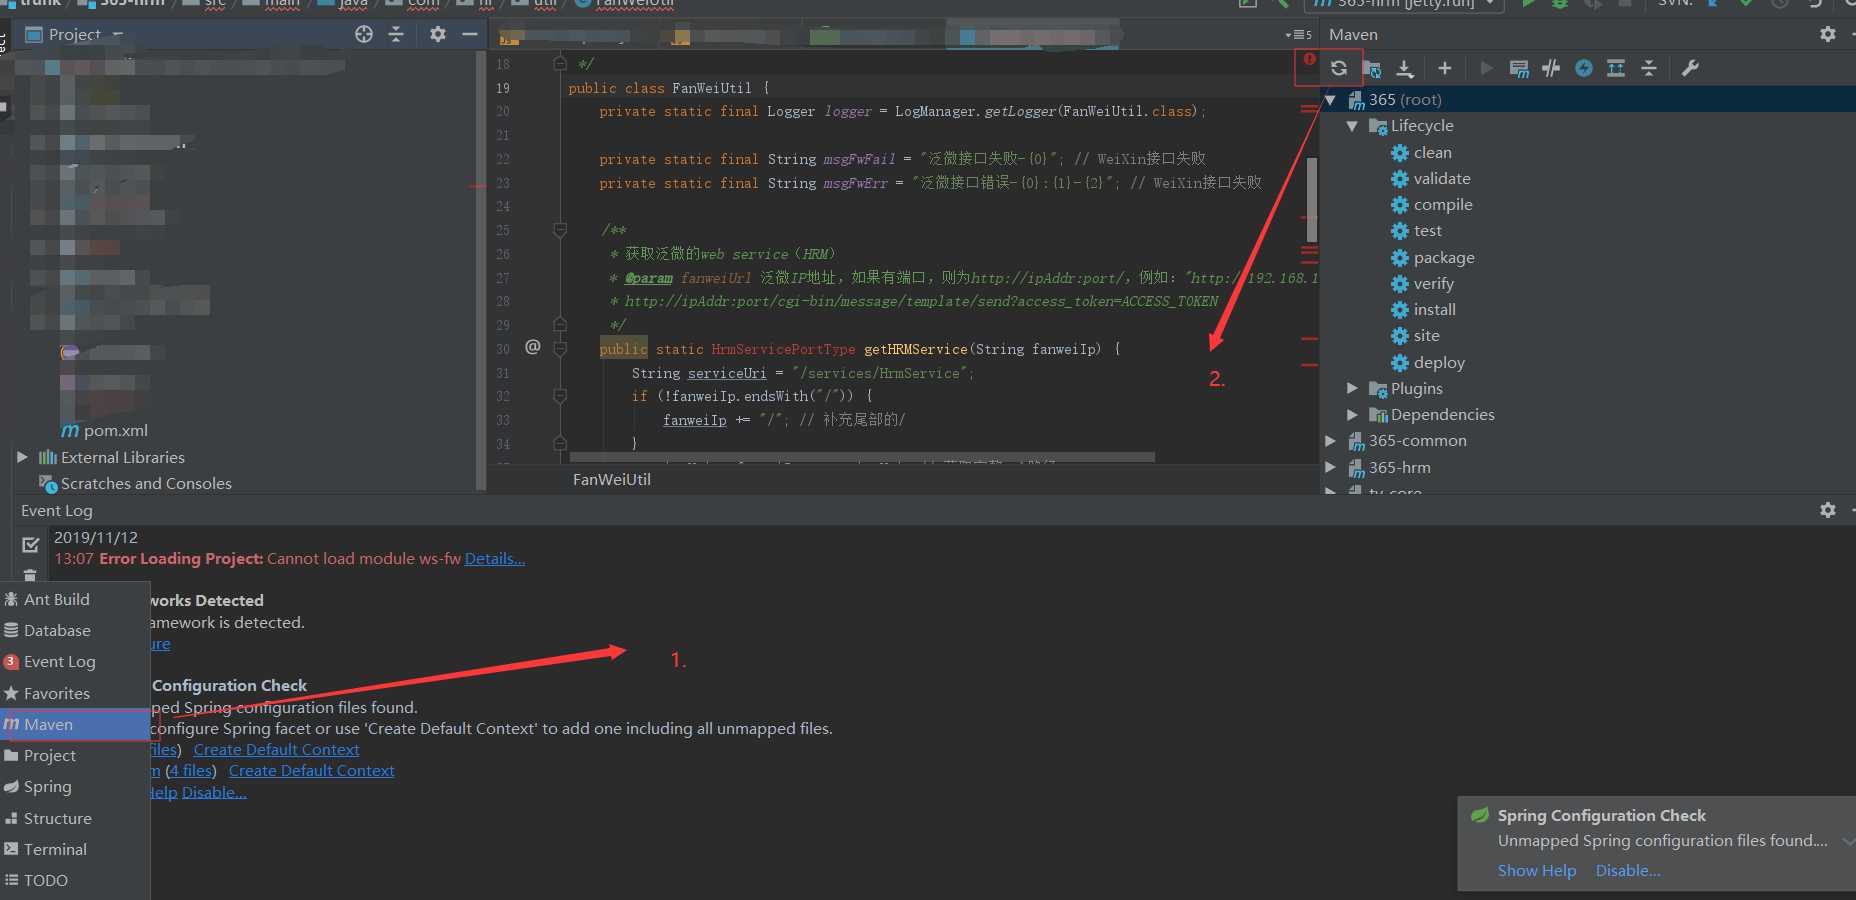Collapse all in Project panel

coord(396,34)
